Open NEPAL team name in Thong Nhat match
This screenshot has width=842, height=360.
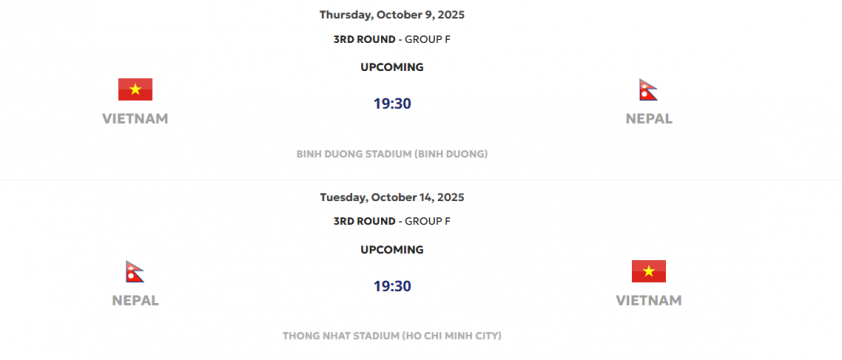coord(135,300)
